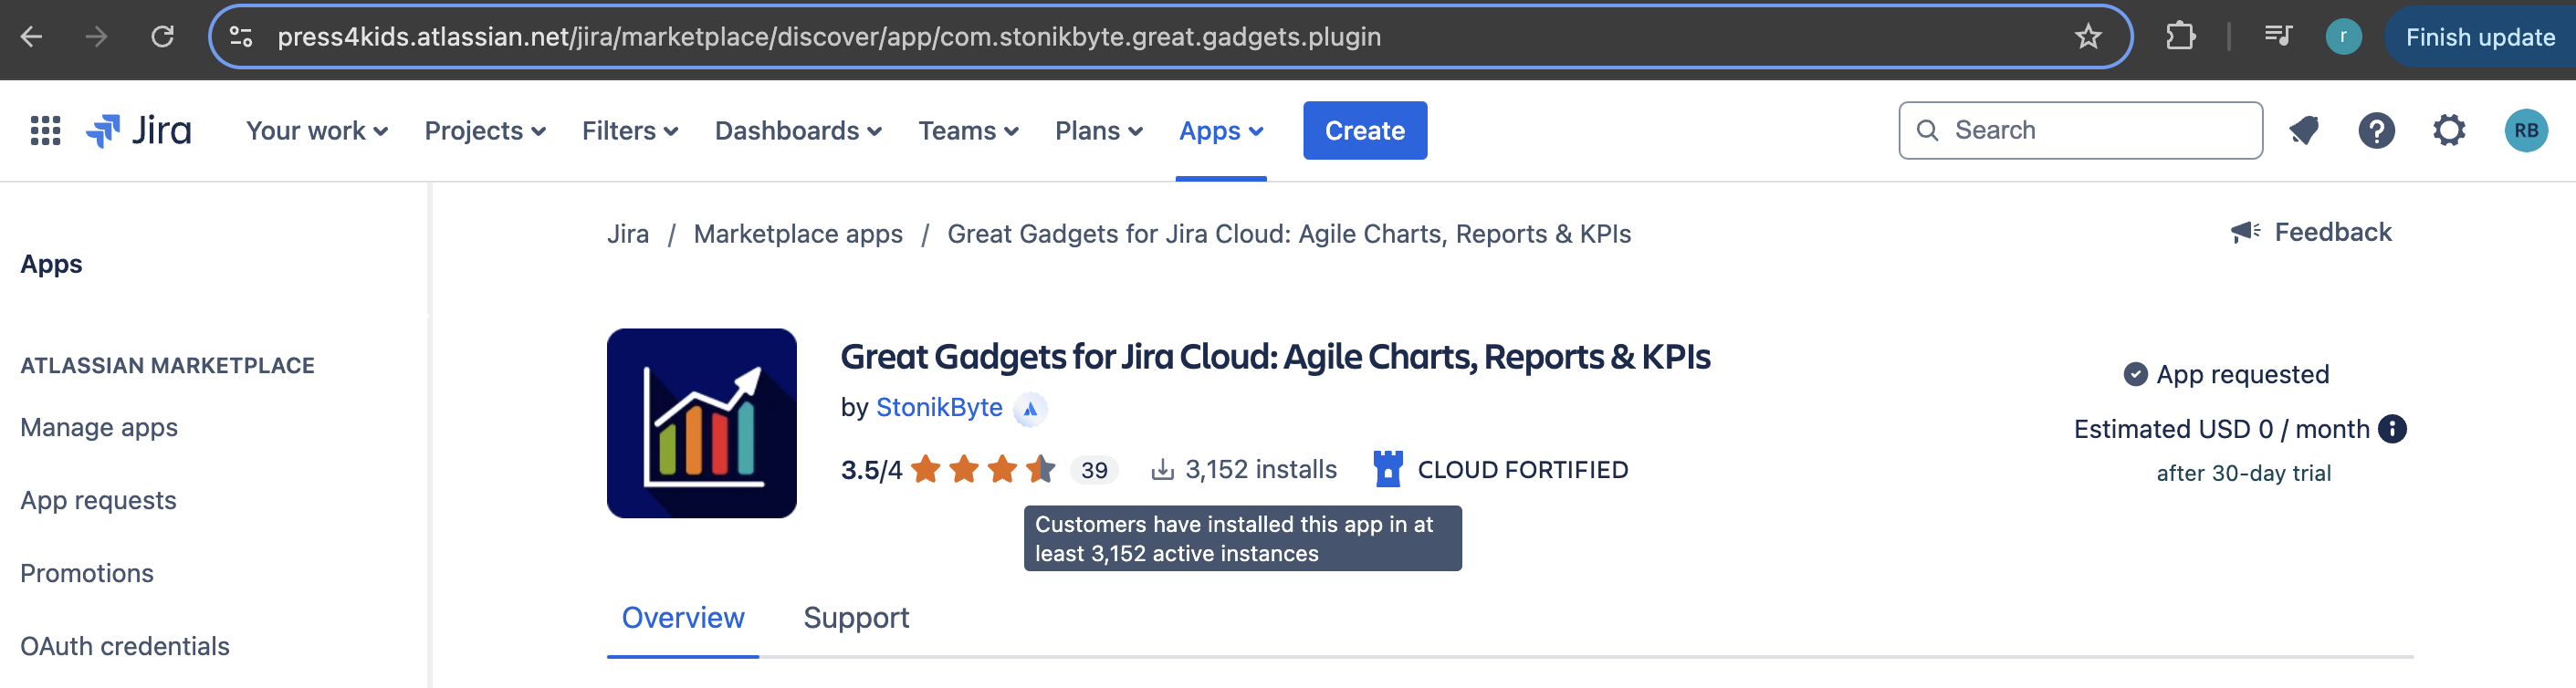Click the Feedback button
Screen dimensions: 2576x688
2311,233
